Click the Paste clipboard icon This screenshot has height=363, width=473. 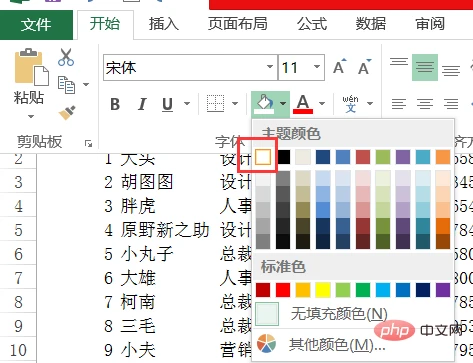pos(31,67)
